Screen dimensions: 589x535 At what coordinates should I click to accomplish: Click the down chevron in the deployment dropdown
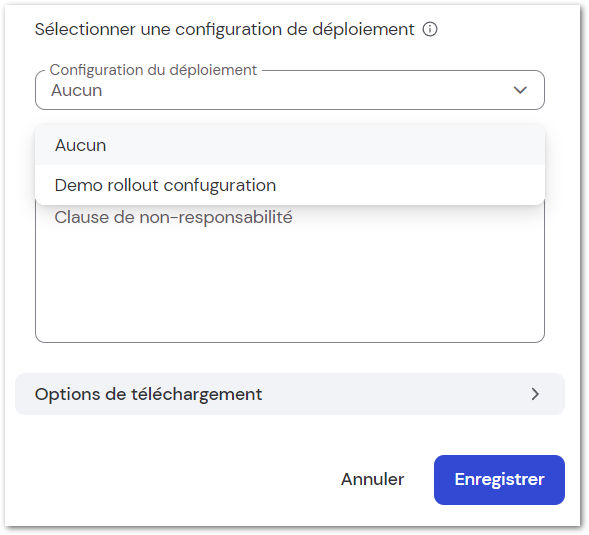coord(520,90)
